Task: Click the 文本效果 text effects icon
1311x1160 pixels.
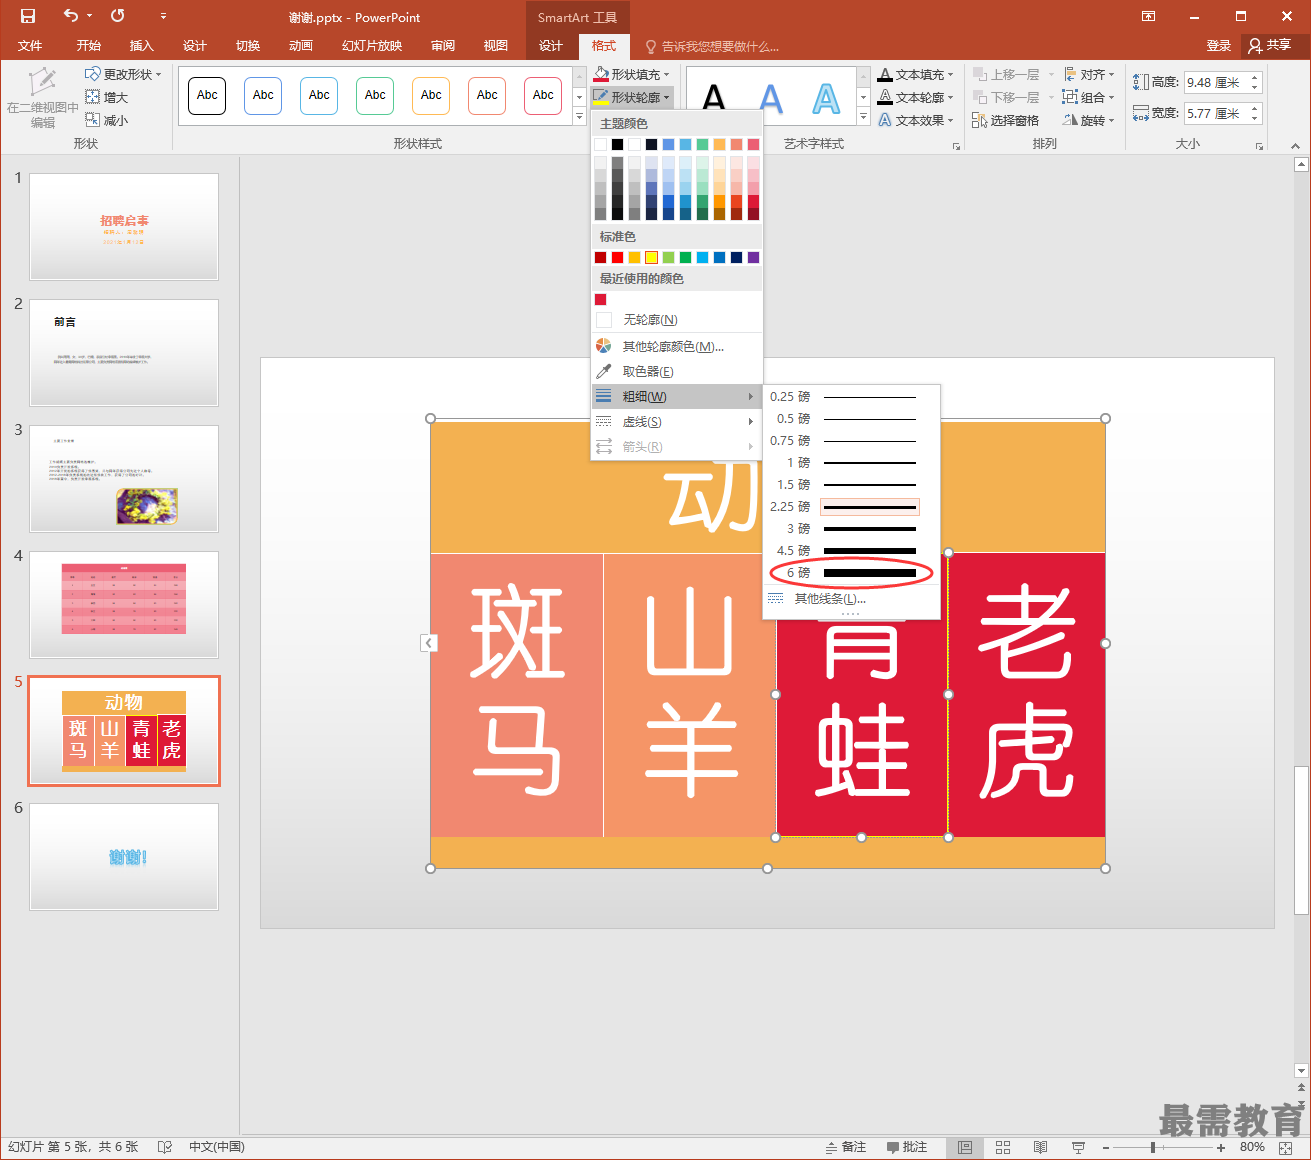Action: pyautogui.click(x=885, y=120)
